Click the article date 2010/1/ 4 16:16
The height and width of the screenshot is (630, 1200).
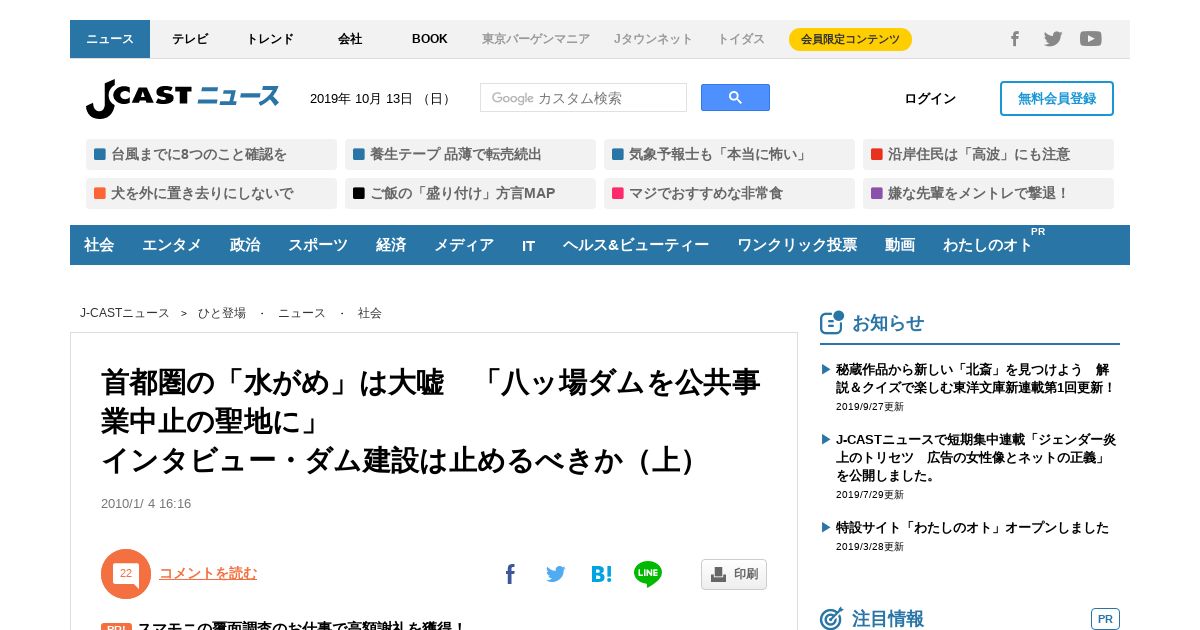click(x=146, y=504)
